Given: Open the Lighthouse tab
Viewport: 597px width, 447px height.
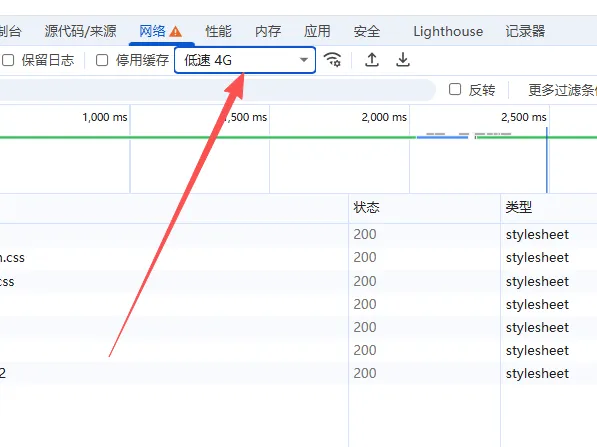Looking at the screenshot, I should 448,31.
